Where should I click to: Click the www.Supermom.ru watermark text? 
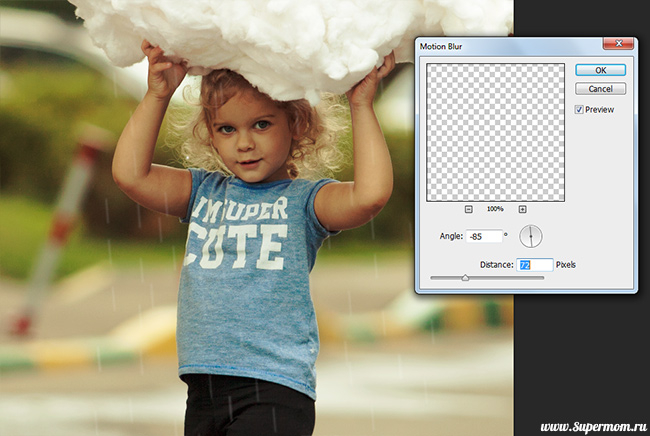[x=577, y=421]
